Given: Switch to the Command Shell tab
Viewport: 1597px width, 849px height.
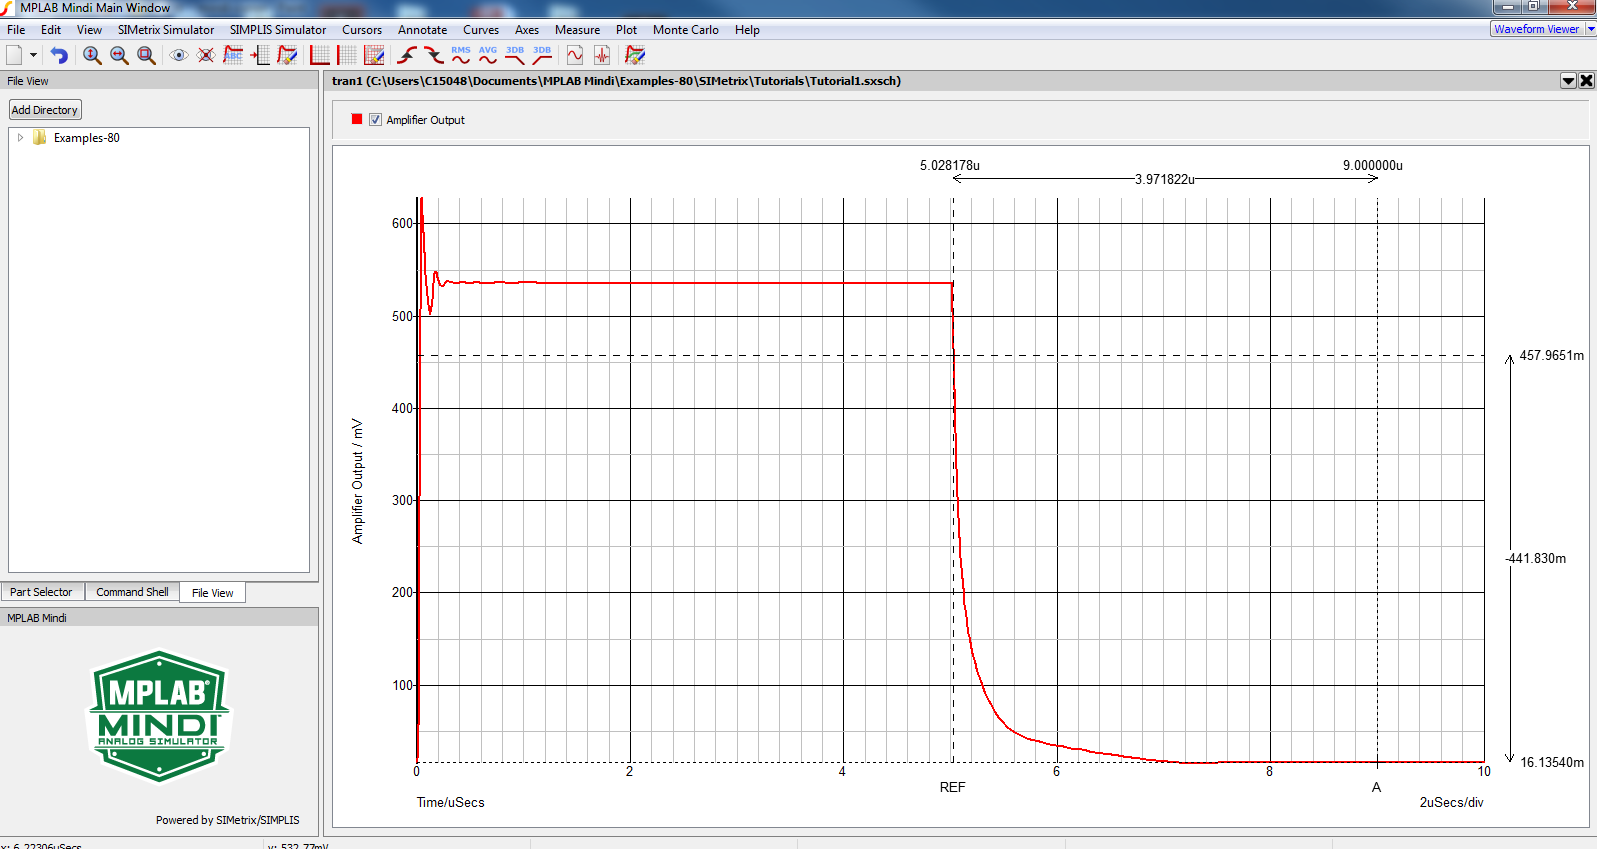Looking at the screenshot, I should (x=132, y=592).
